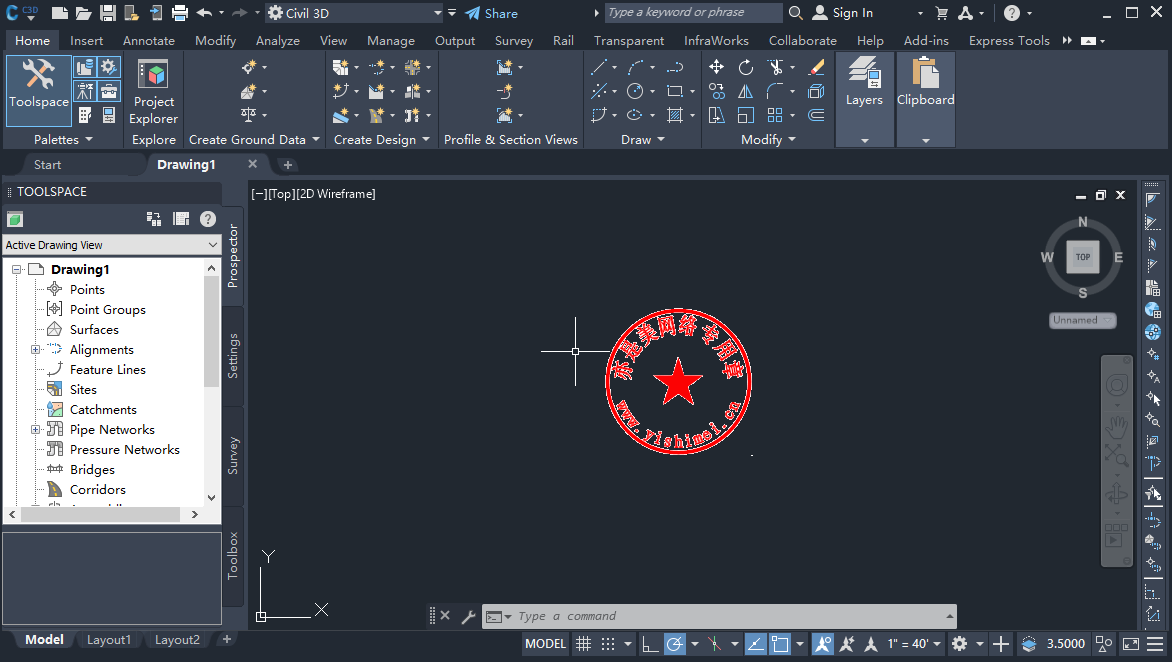Activate the Rotate modify tool
This screenshot has width=1172, height=662.
746,67
